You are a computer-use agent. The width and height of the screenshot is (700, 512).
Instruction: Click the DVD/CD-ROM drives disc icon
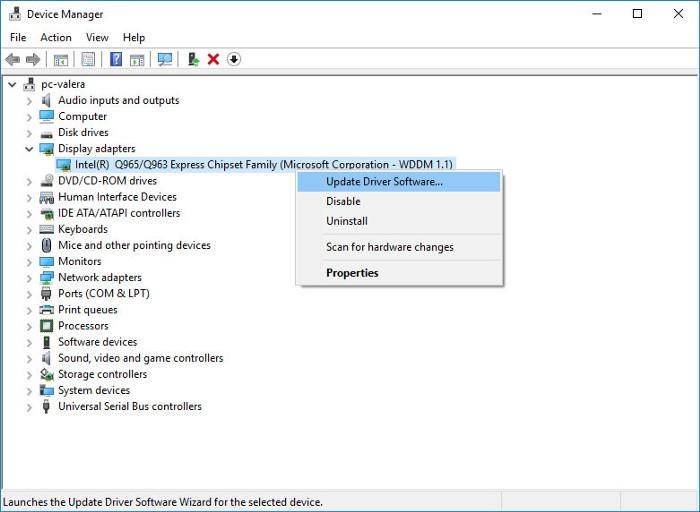click(x=47, y=181)
